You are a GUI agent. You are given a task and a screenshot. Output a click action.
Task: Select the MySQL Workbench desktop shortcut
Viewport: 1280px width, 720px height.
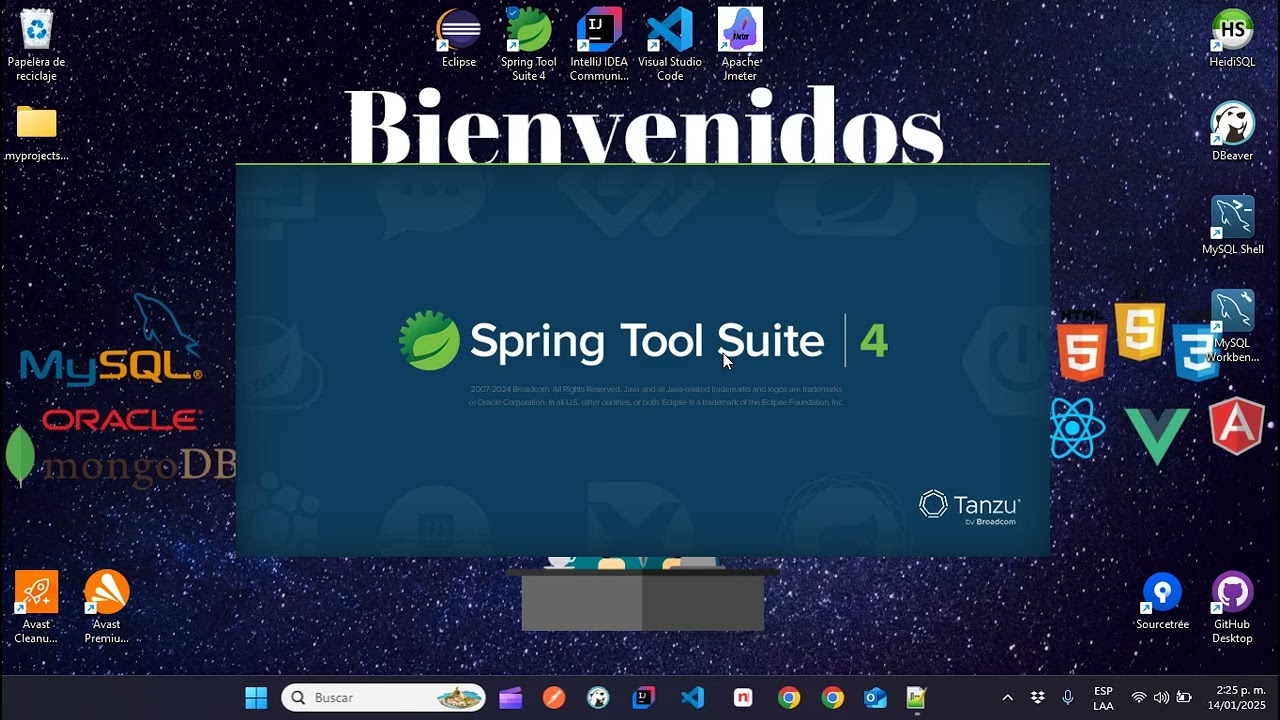point(1232,327)
